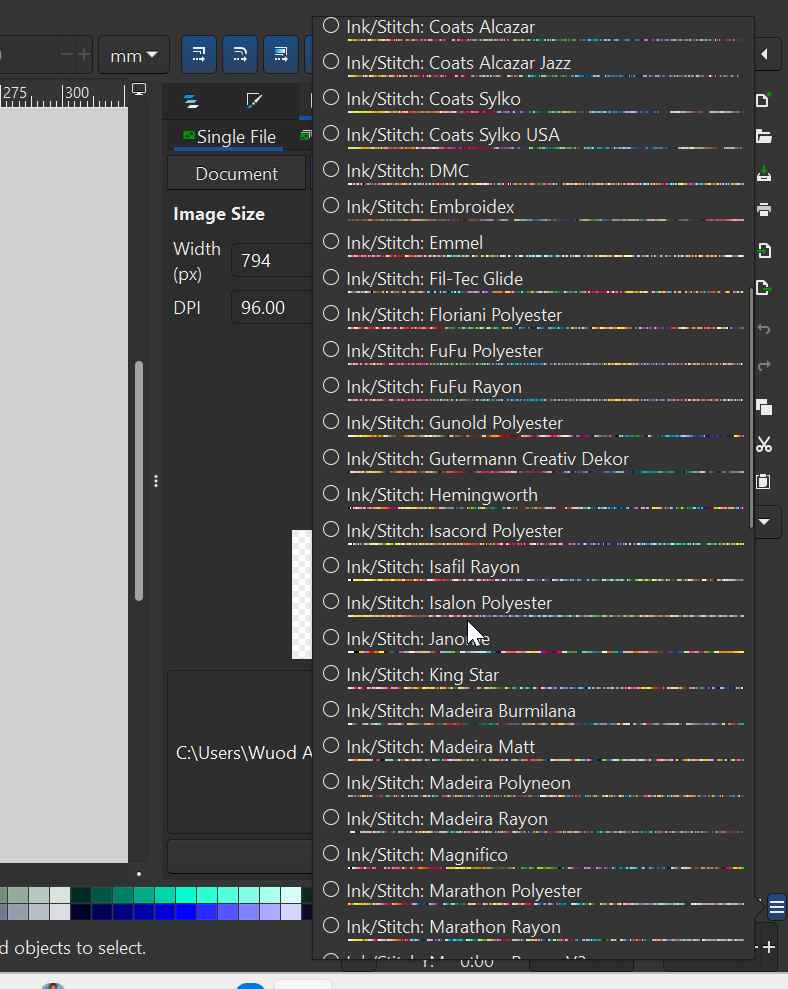The width and height of the screenshot is (788, 989).
Task: Select Ink/Stitch: Madeira Polyneon palette
Action: tap(533, 784)
